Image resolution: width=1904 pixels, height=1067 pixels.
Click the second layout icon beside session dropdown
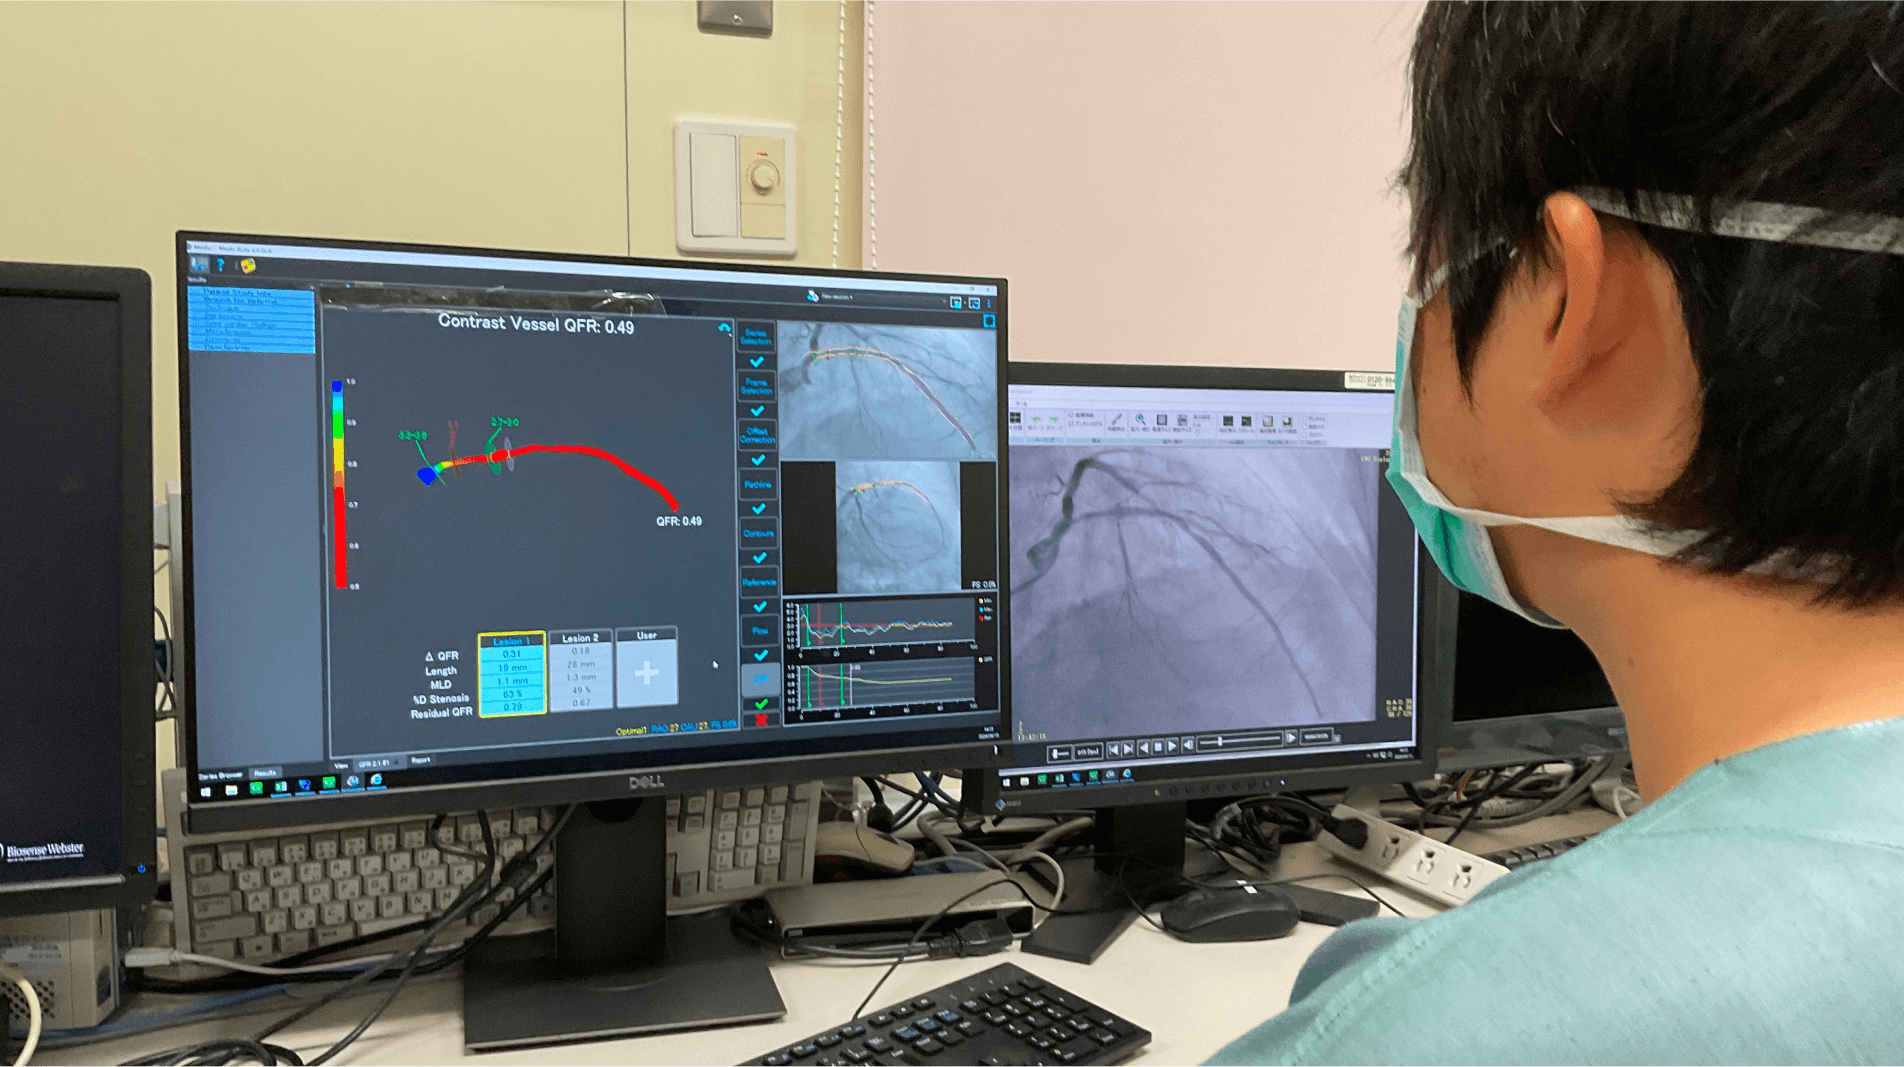pos(975,303)
